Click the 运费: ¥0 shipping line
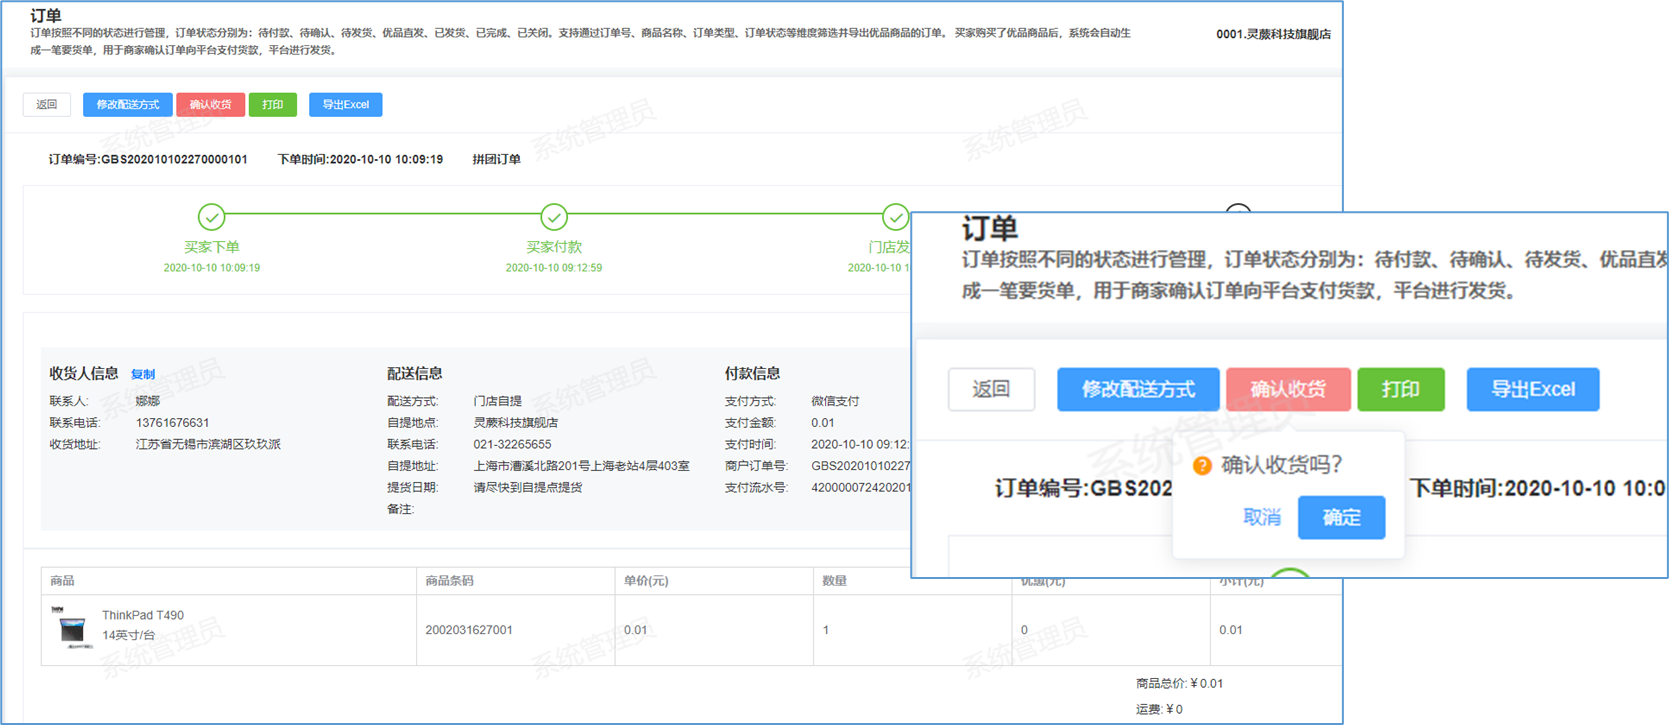 pos(1160,710)
